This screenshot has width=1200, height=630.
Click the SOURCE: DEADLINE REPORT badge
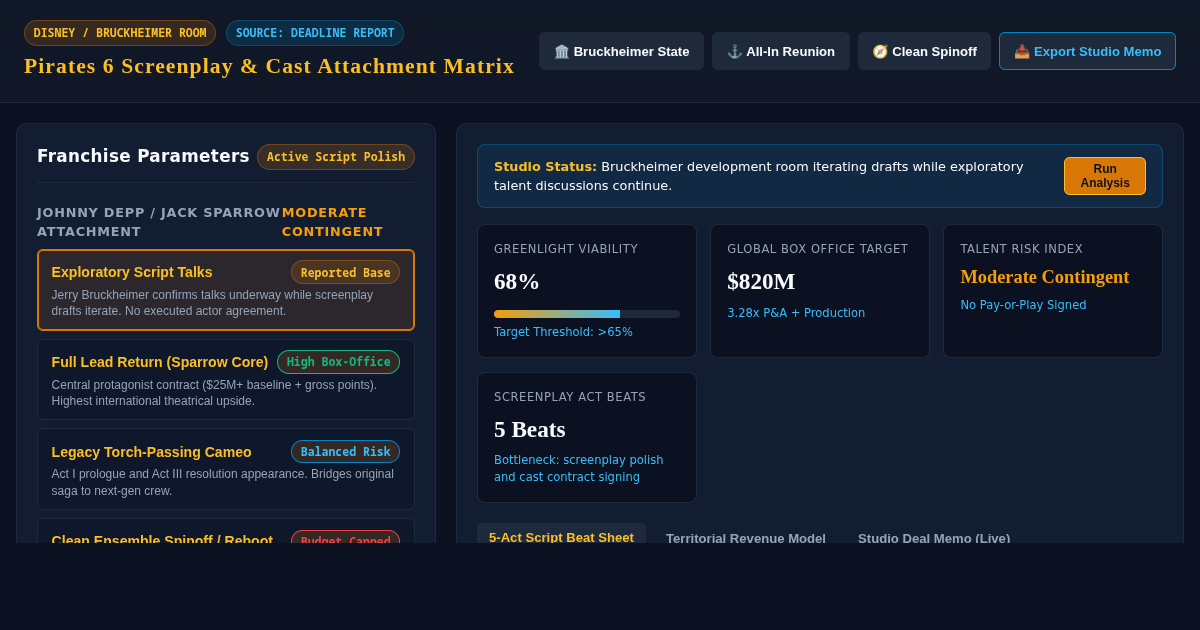coord(315,33)
